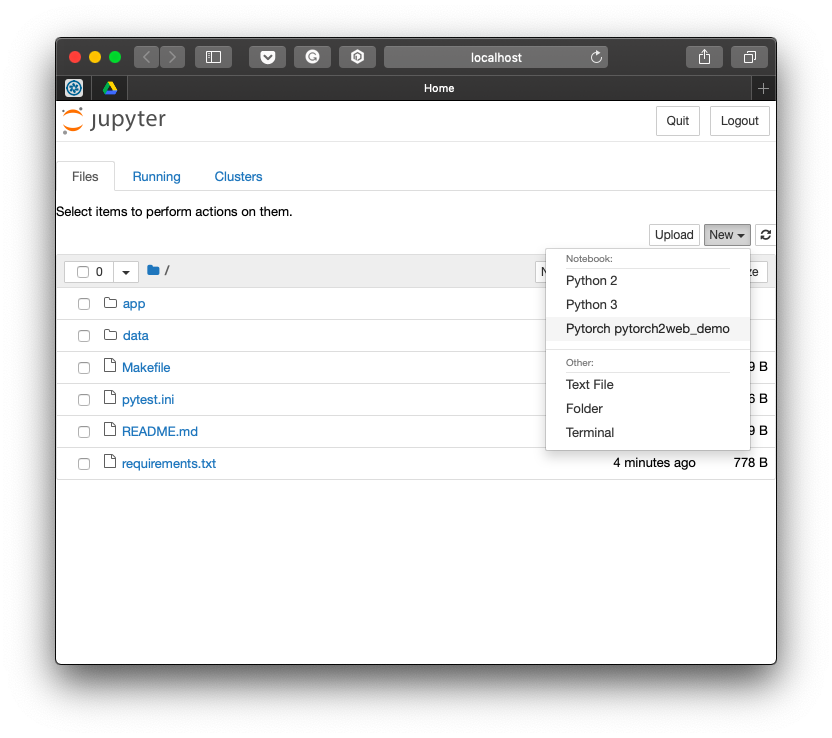This screenshot has height=738, width=832.
Task: Open the data folder link
Action: [135, 336]
